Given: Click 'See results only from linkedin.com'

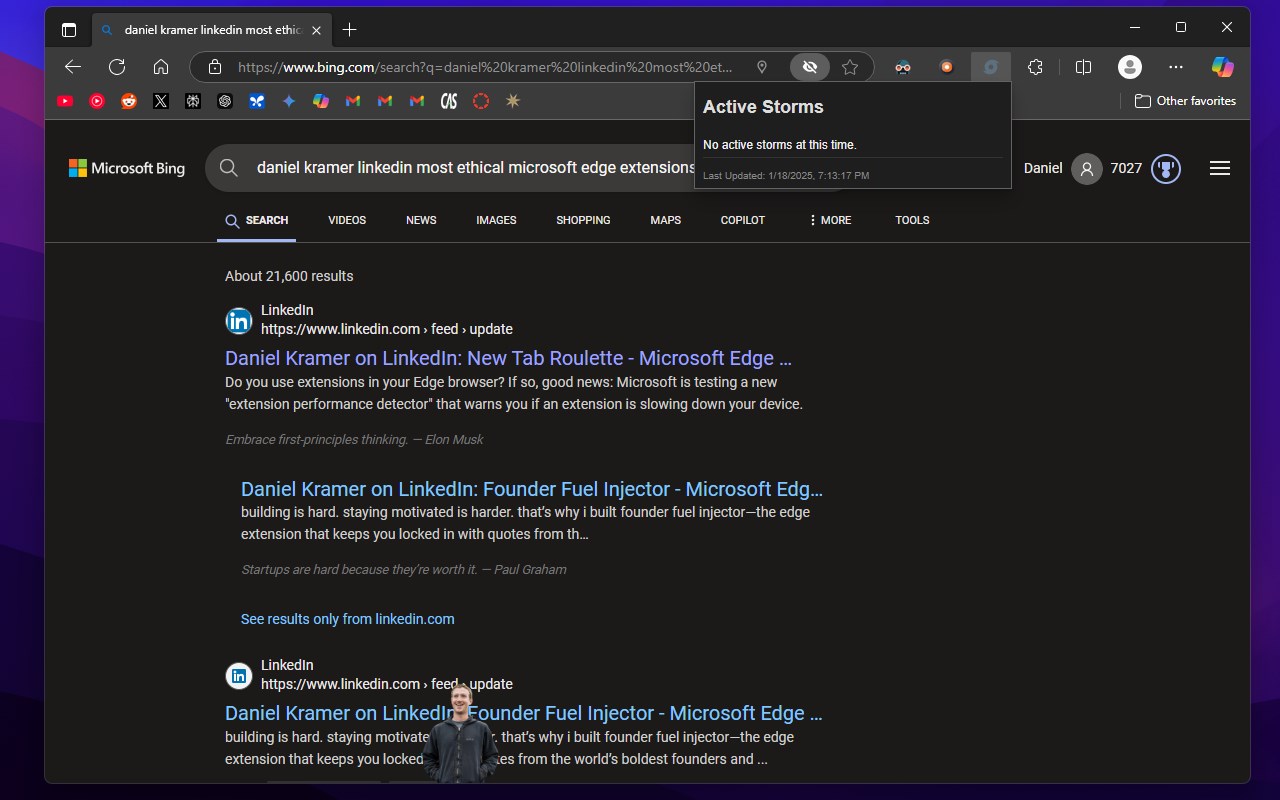Looking at the screenshot, I should click(x=348, y=619).
